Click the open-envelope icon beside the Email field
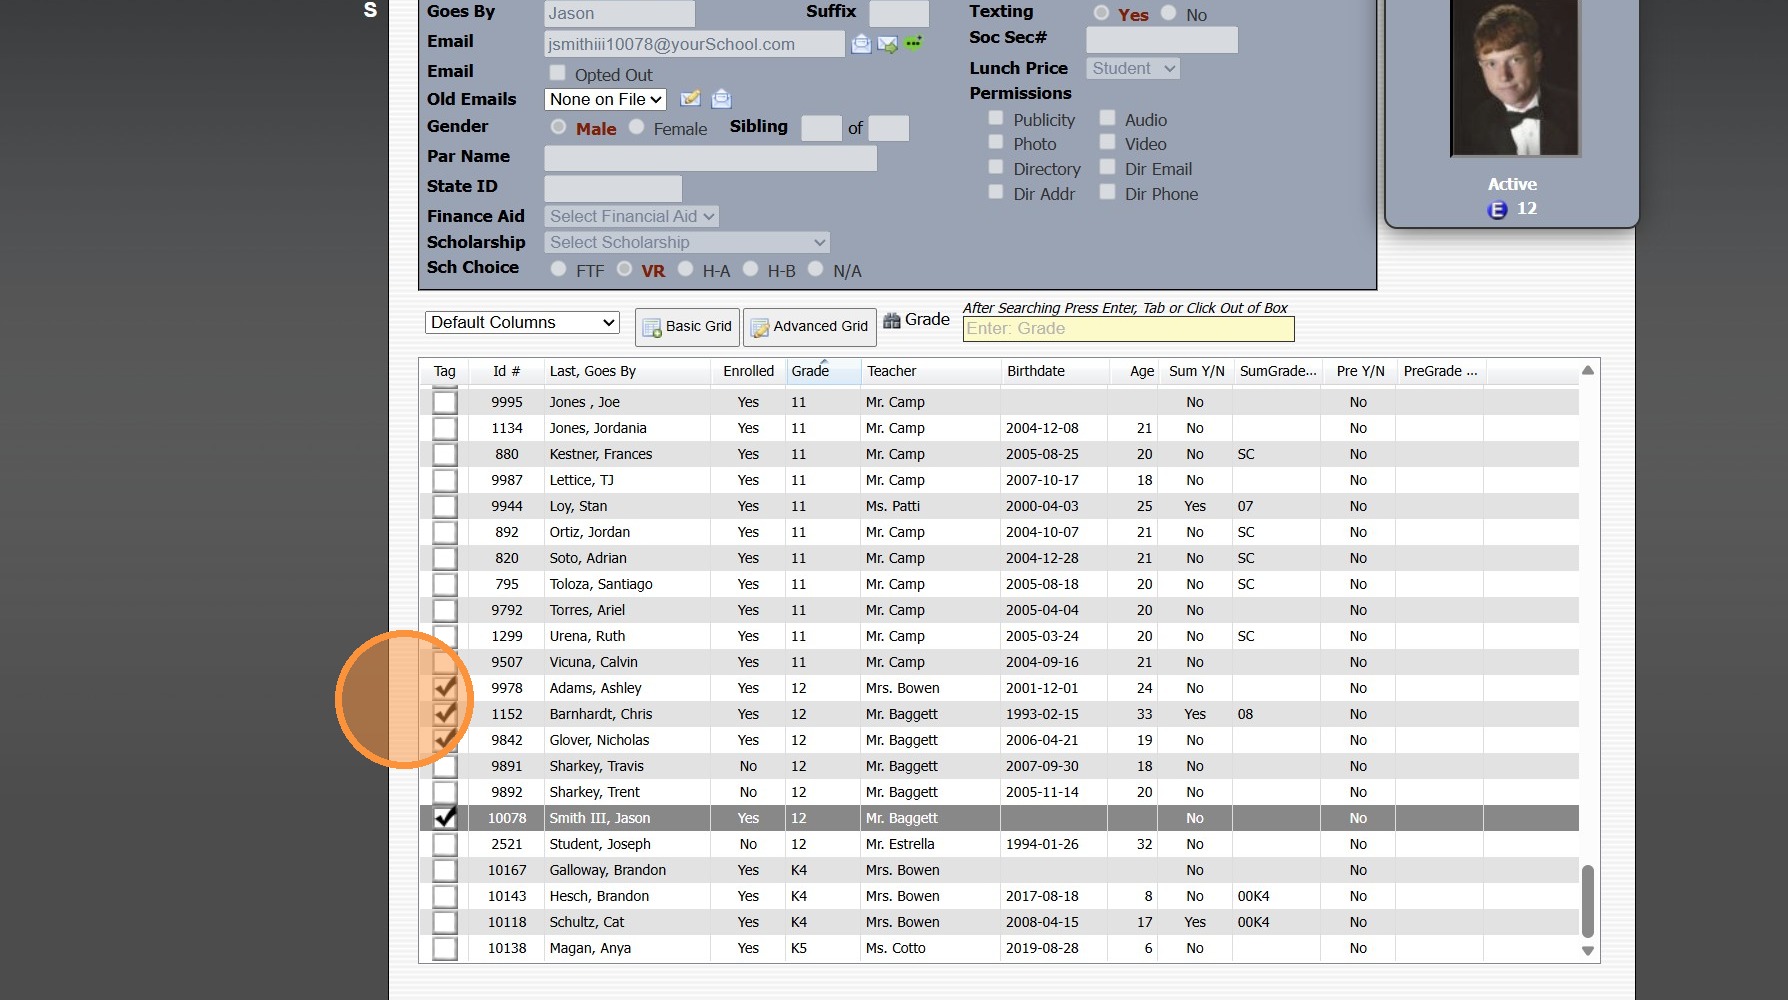Viewport: 1788px width, 1000px height. [x=861, y=44]
